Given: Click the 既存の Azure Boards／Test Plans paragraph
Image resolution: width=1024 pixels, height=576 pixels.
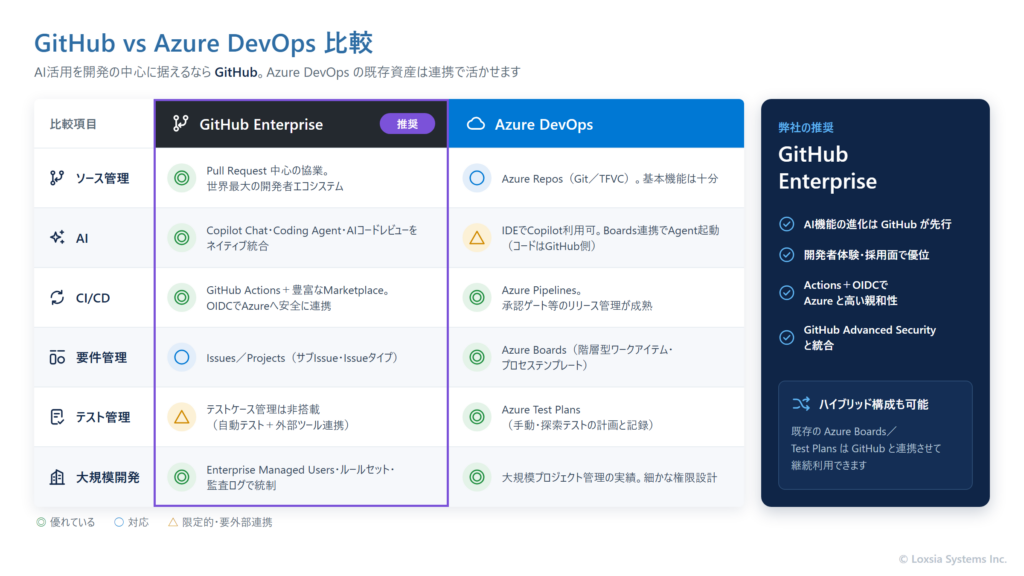Looking at the screenshot, I should (867, 448).
